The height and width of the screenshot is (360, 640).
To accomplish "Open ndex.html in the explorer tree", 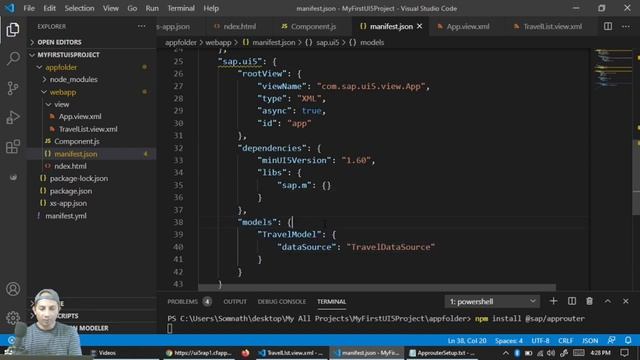I will tap(92, 166).
